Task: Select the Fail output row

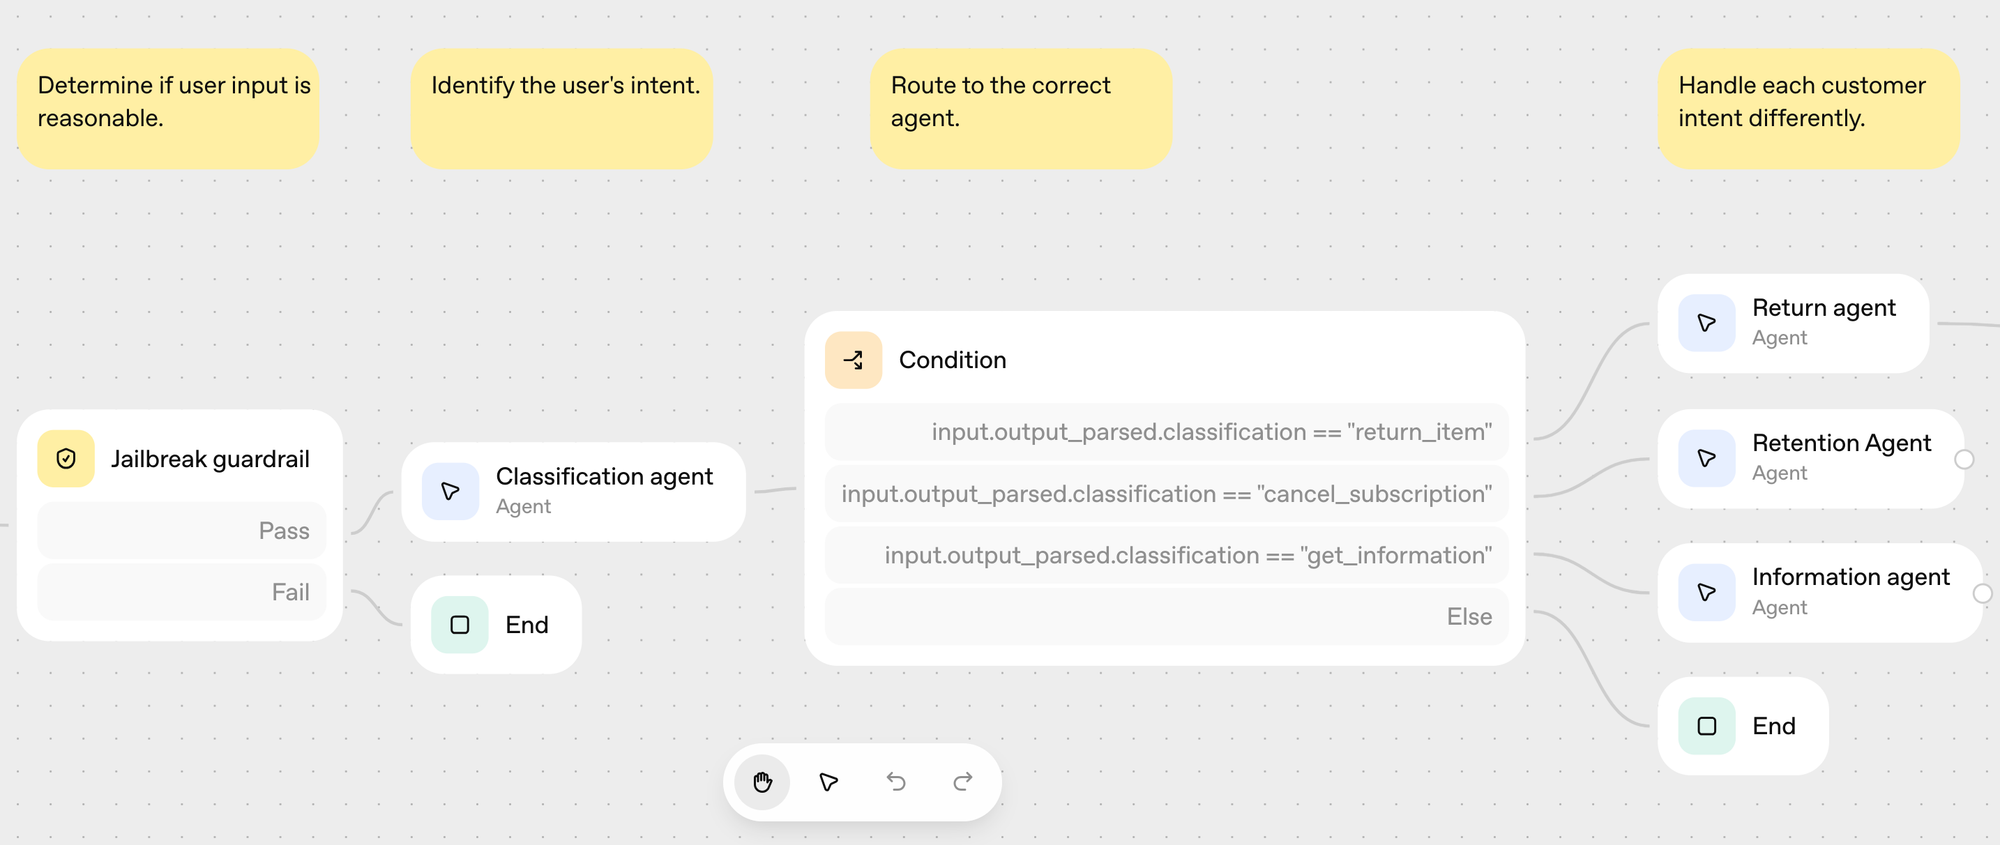Action: pyautogui.click(x=182, y=592)
